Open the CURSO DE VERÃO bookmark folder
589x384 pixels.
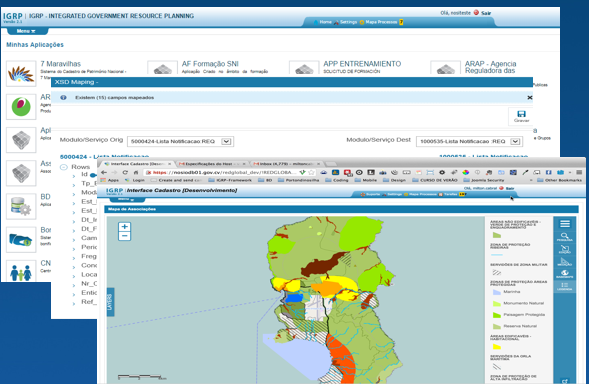coord(435,180)
